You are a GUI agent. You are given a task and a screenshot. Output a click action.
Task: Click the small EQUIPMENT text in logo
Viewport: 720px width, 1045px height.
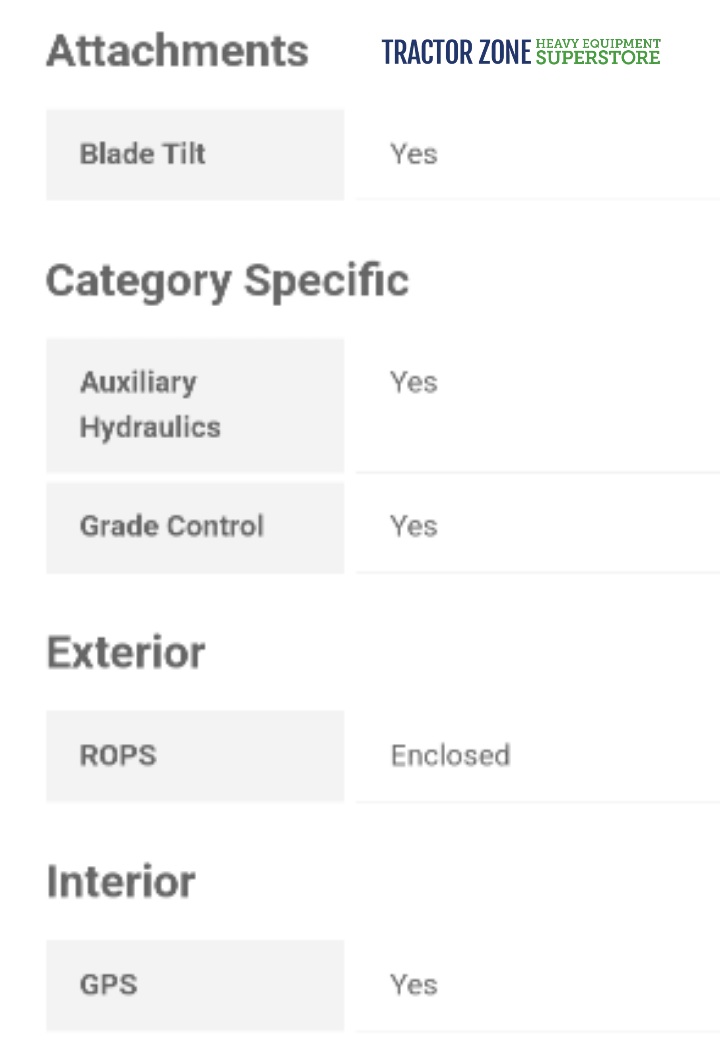click(621, 44)
